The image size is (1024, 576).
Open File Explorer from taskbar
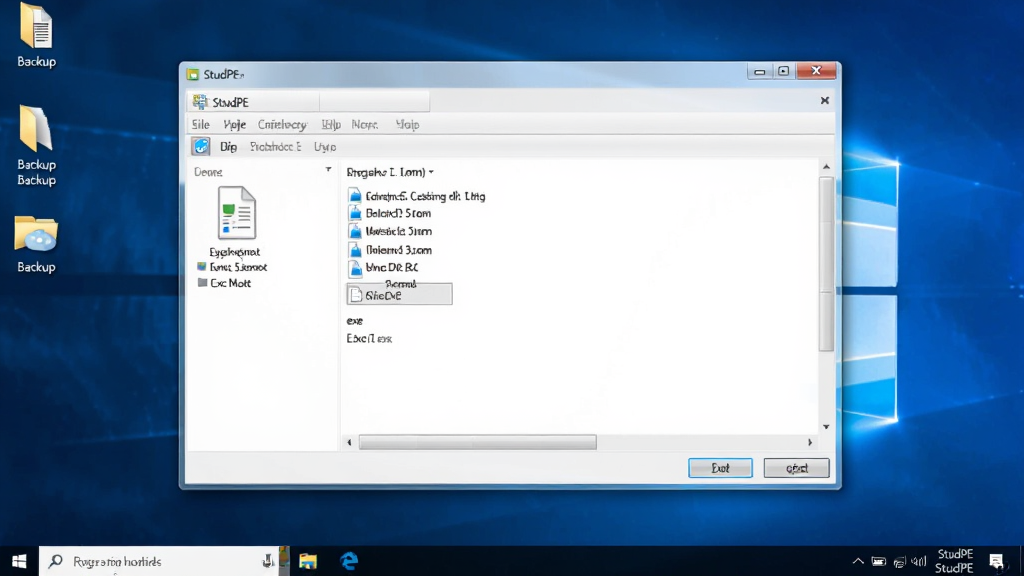308,561
